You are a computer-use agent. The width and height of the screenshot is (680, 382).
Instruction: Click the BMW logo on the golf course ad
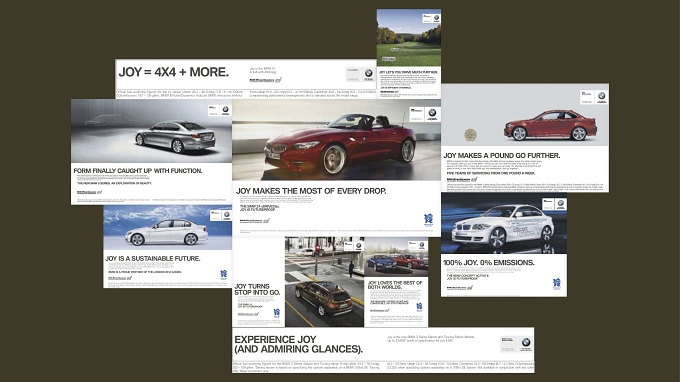pyautogui.click(x=436, y=18)
